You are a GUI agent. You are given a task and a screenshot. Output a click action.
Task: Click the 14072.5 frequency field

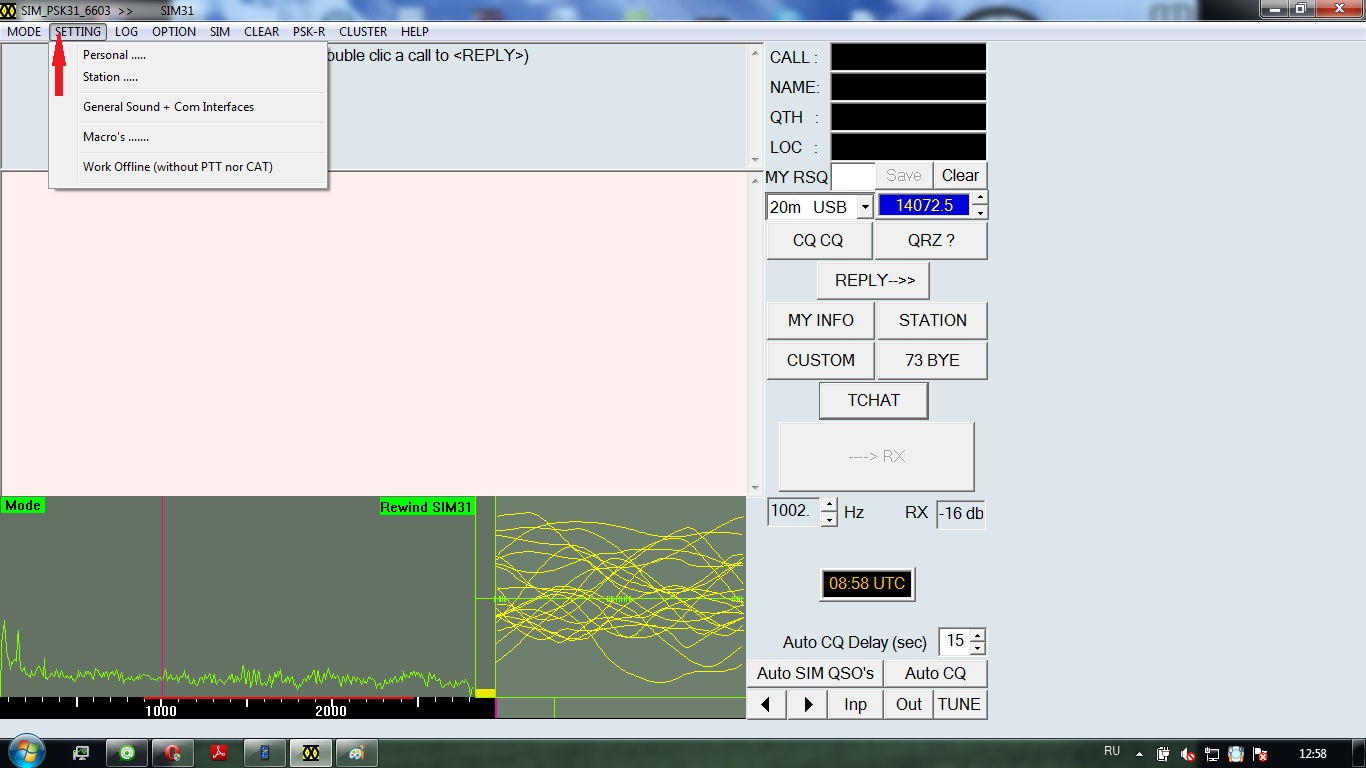click(924, 205)
